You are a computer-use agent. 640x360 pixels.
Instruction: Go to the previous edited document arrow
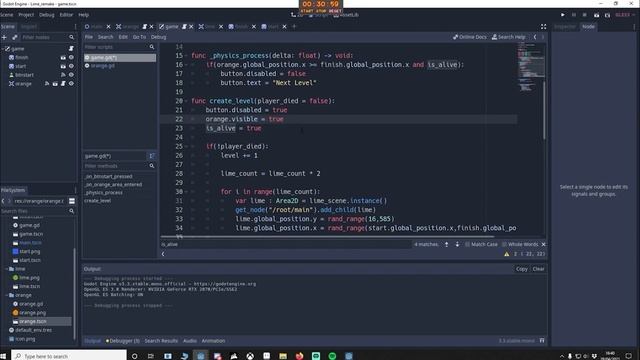point(535,37)
